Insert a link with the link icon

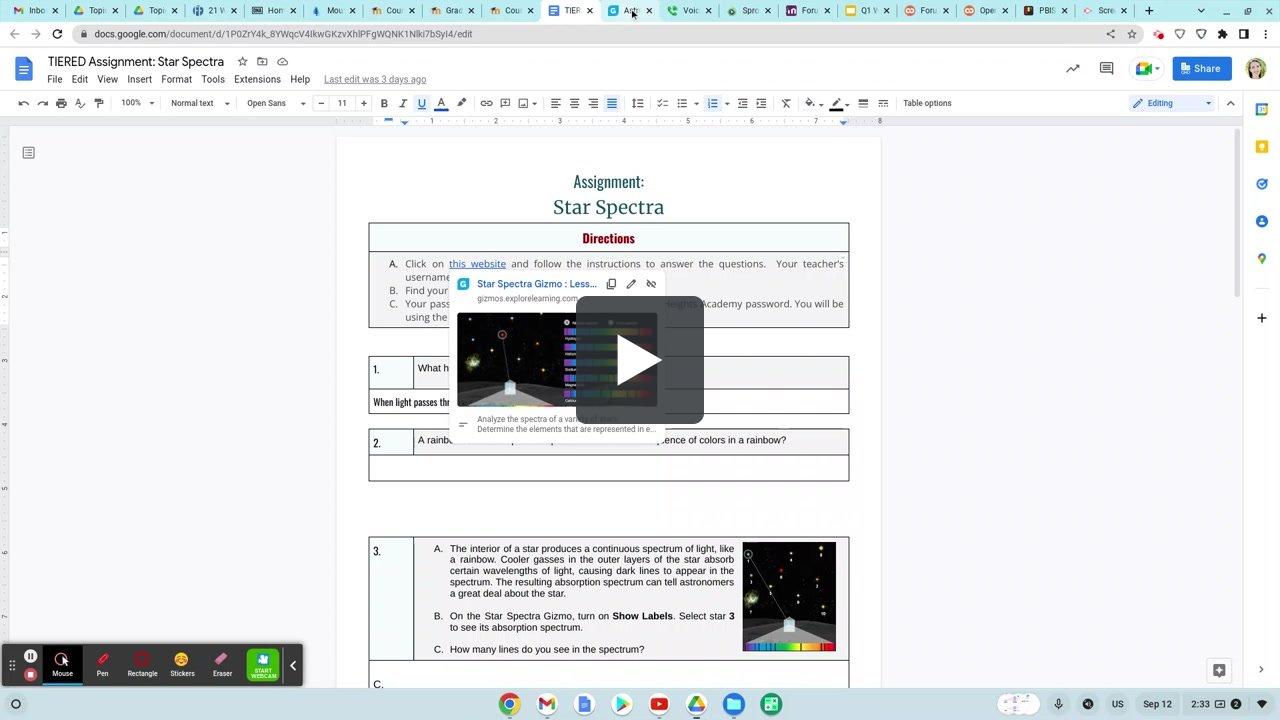(487, 103)
